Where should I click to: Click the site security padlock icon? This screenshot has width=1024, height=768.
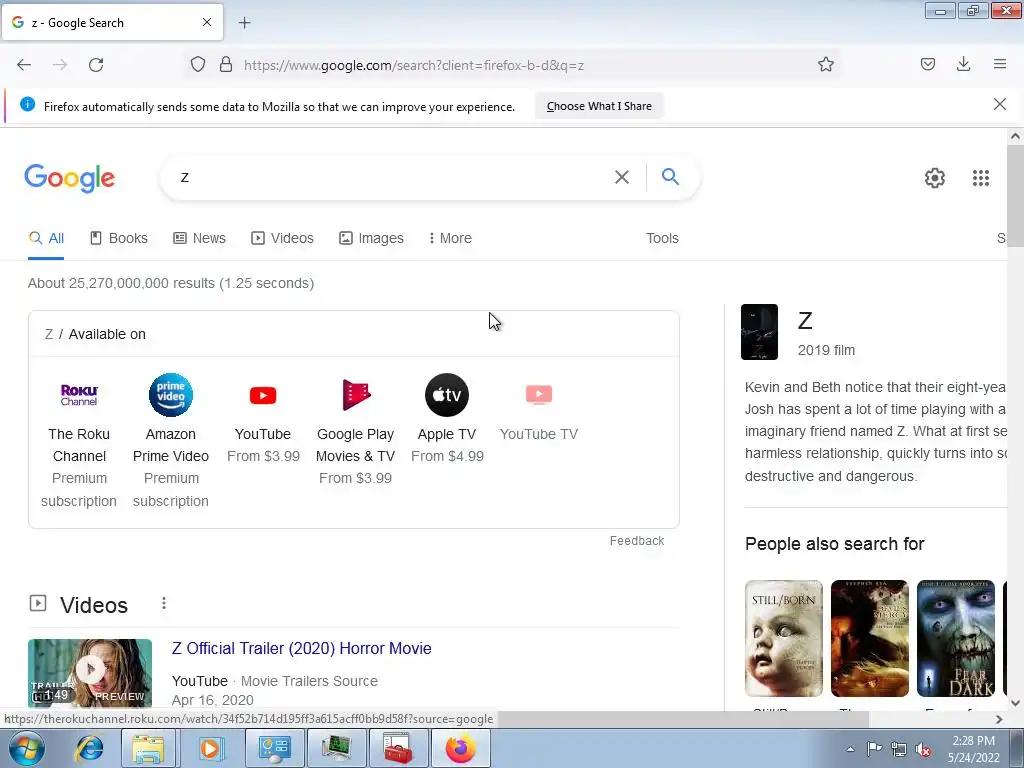point(226,65)
